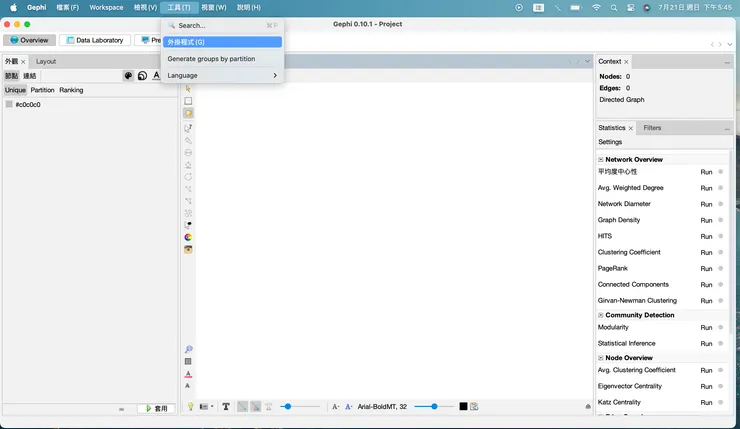Open macOS Control Center icon
The height and width of the screenshot is (429, 740).
point(631,8)
